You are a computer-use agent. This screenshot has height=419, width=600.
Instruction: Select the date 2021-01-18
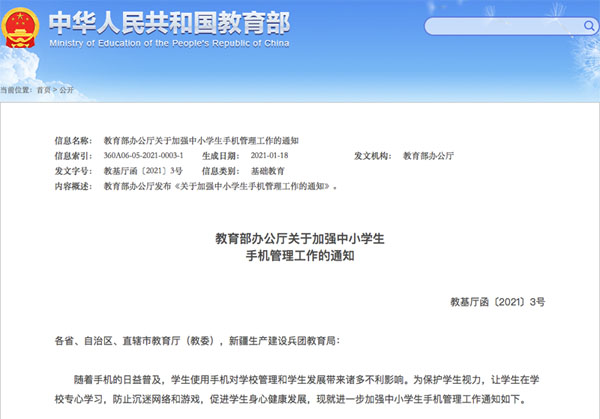click(269, 155)
